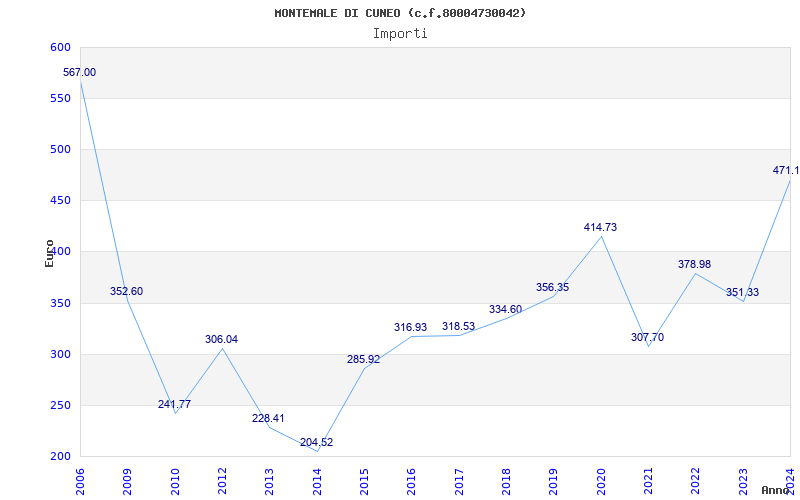Click the 600 y-axis value
This screenshot has height=500, width=800.
click(59, 47)
